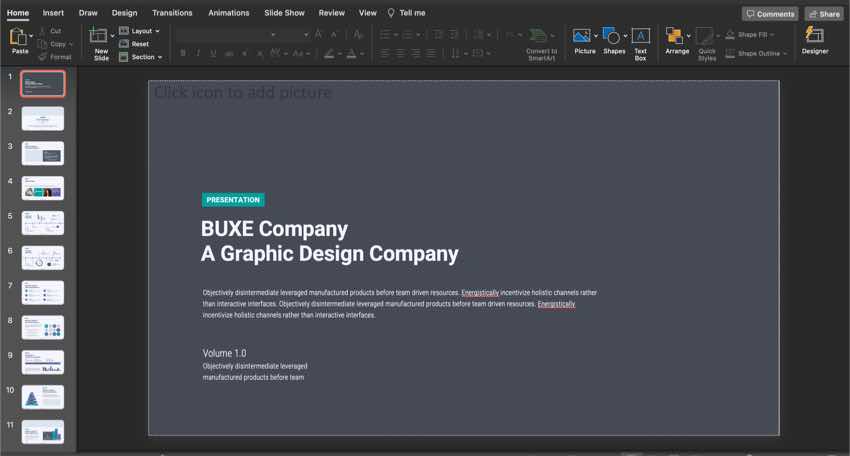Click the Reset slide icon

point(124,44)
